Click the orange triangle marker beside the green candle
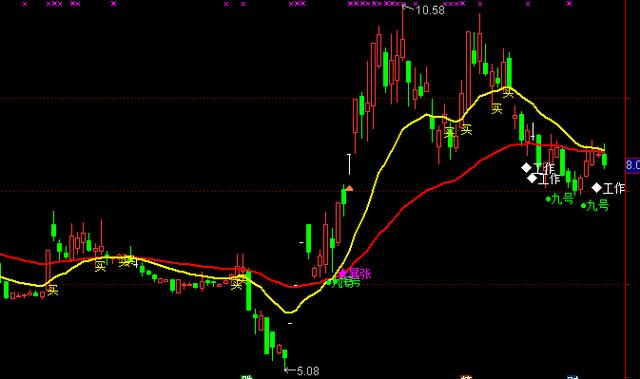This screenshot has width=640, height=379. tap(349, 188)
